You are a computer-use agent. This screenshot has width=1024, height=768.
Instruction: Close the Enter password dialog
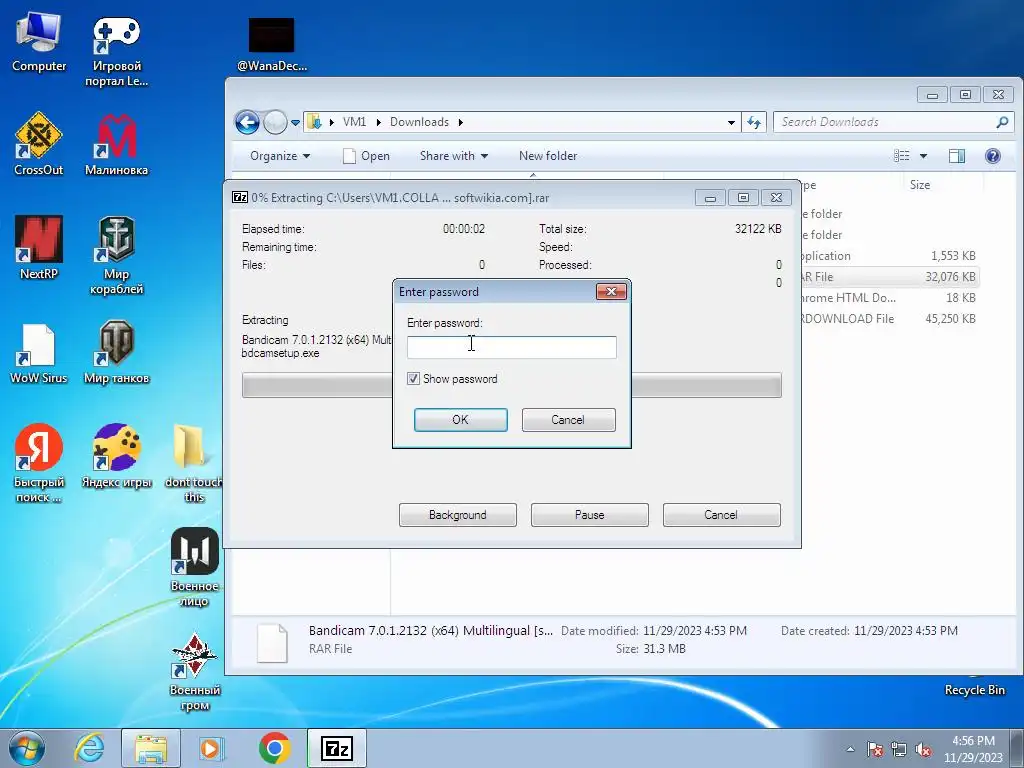coord(611,291)
